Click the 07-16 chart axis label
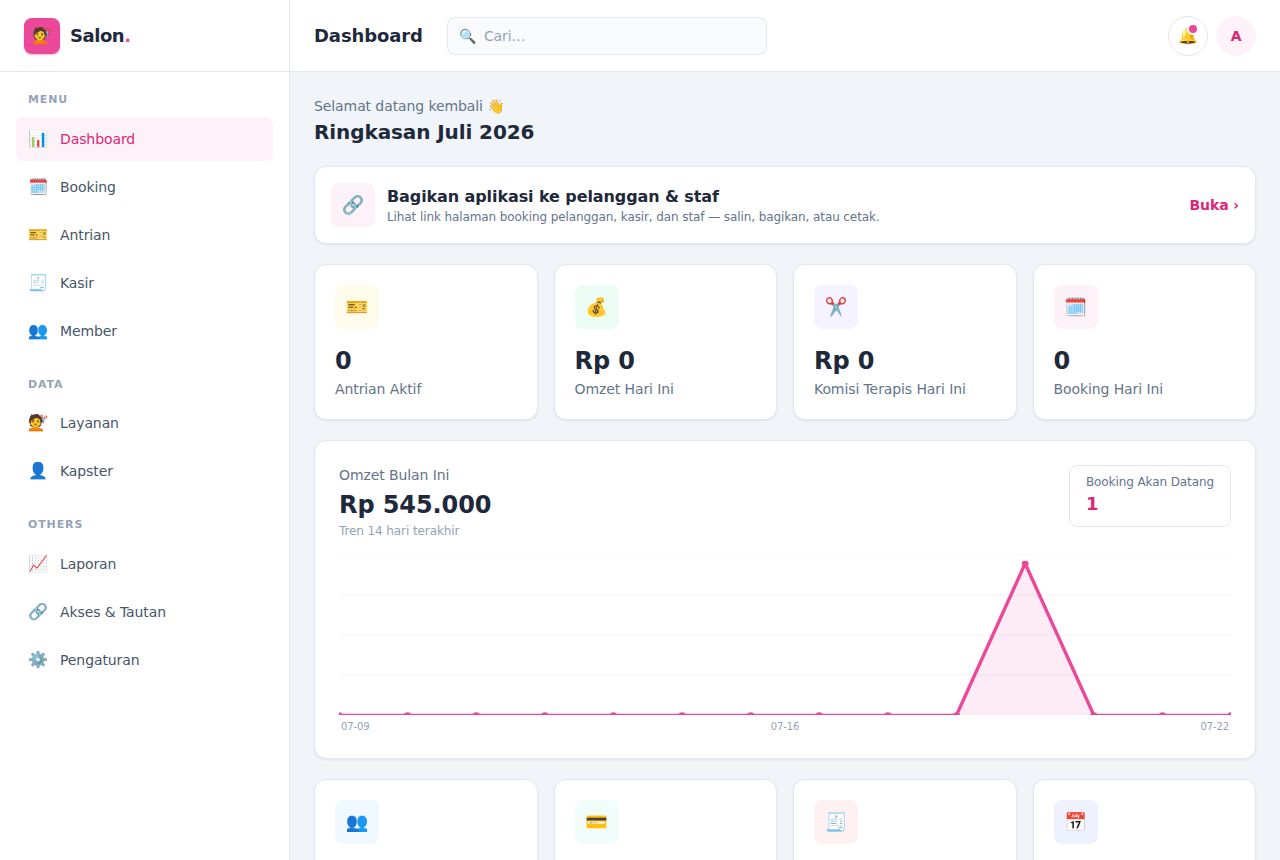 785,726
